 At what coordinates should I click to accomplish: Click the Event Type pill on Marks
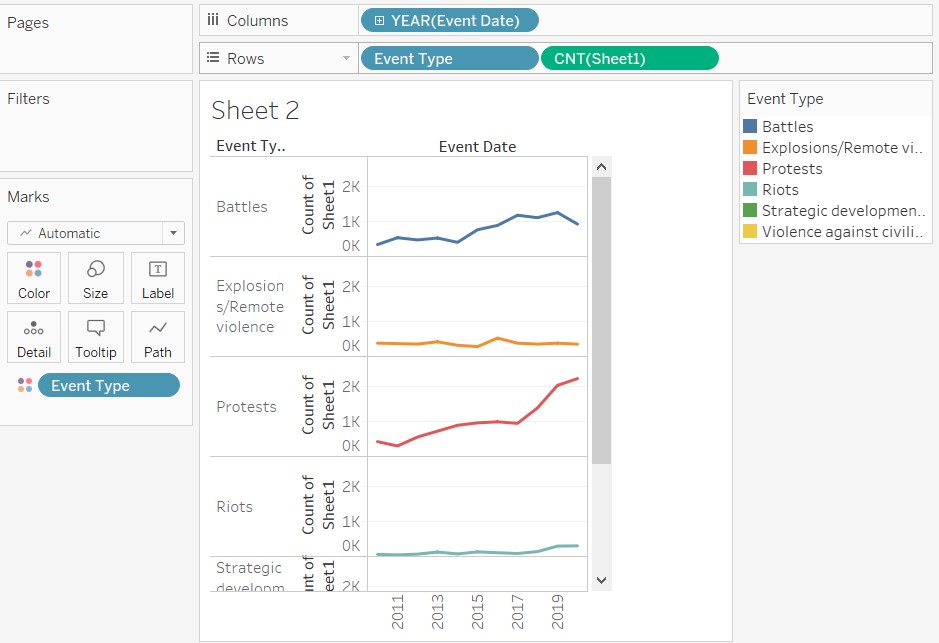click(x=108, y=385)
